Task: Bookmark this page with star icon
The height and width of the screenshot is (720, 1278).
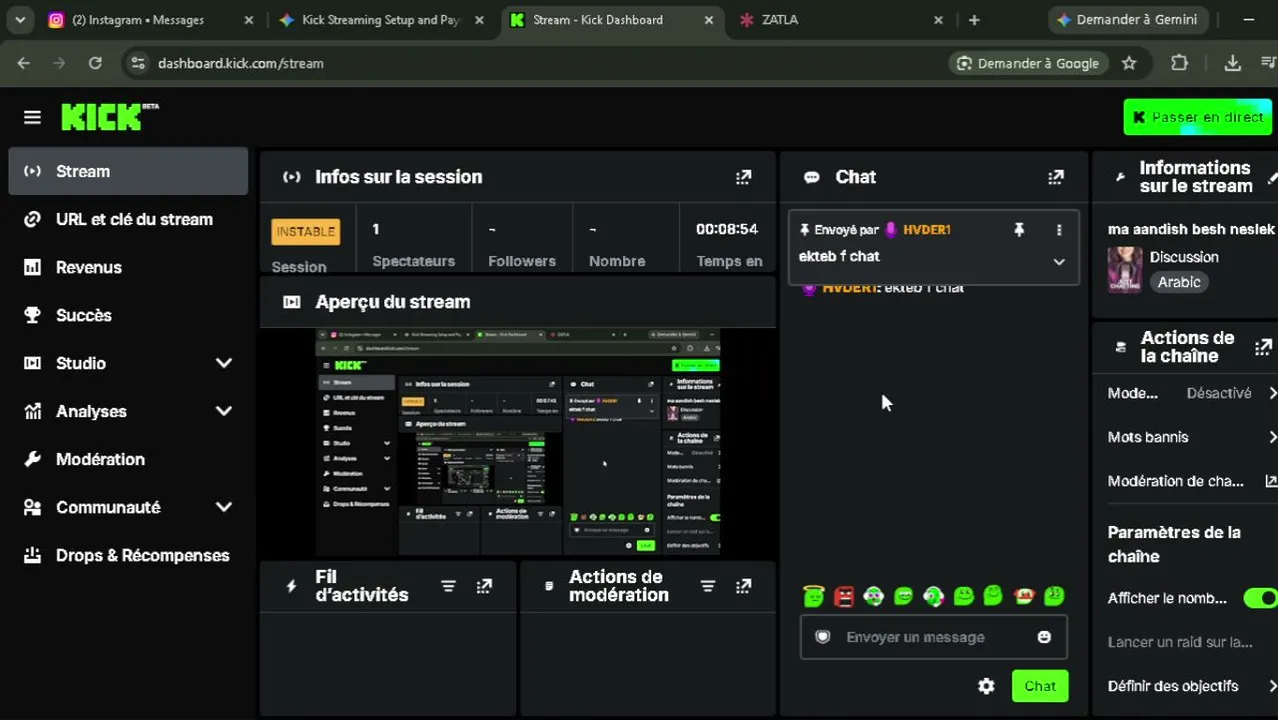Action: tap(1129, 63)
